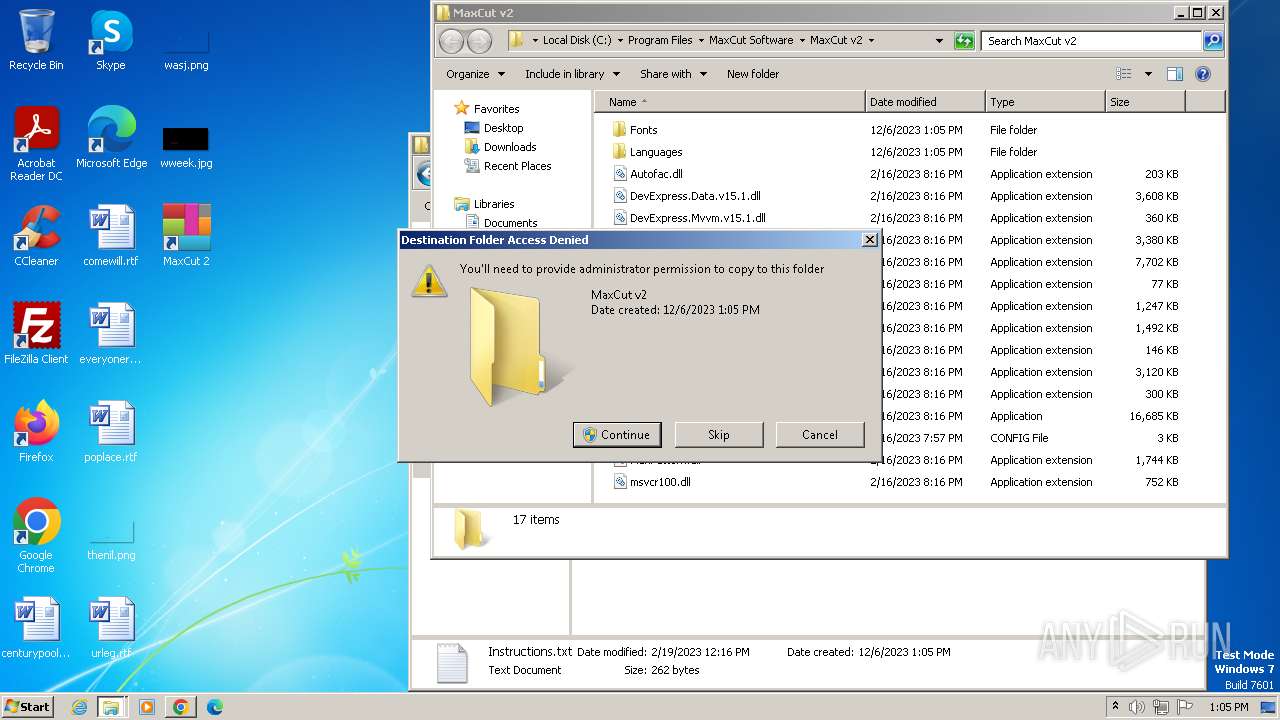The width and height of the screenshot is (1280, 720).
Task: Open CCleaner desktop shortcut
Action: click(x=36, y=236)
